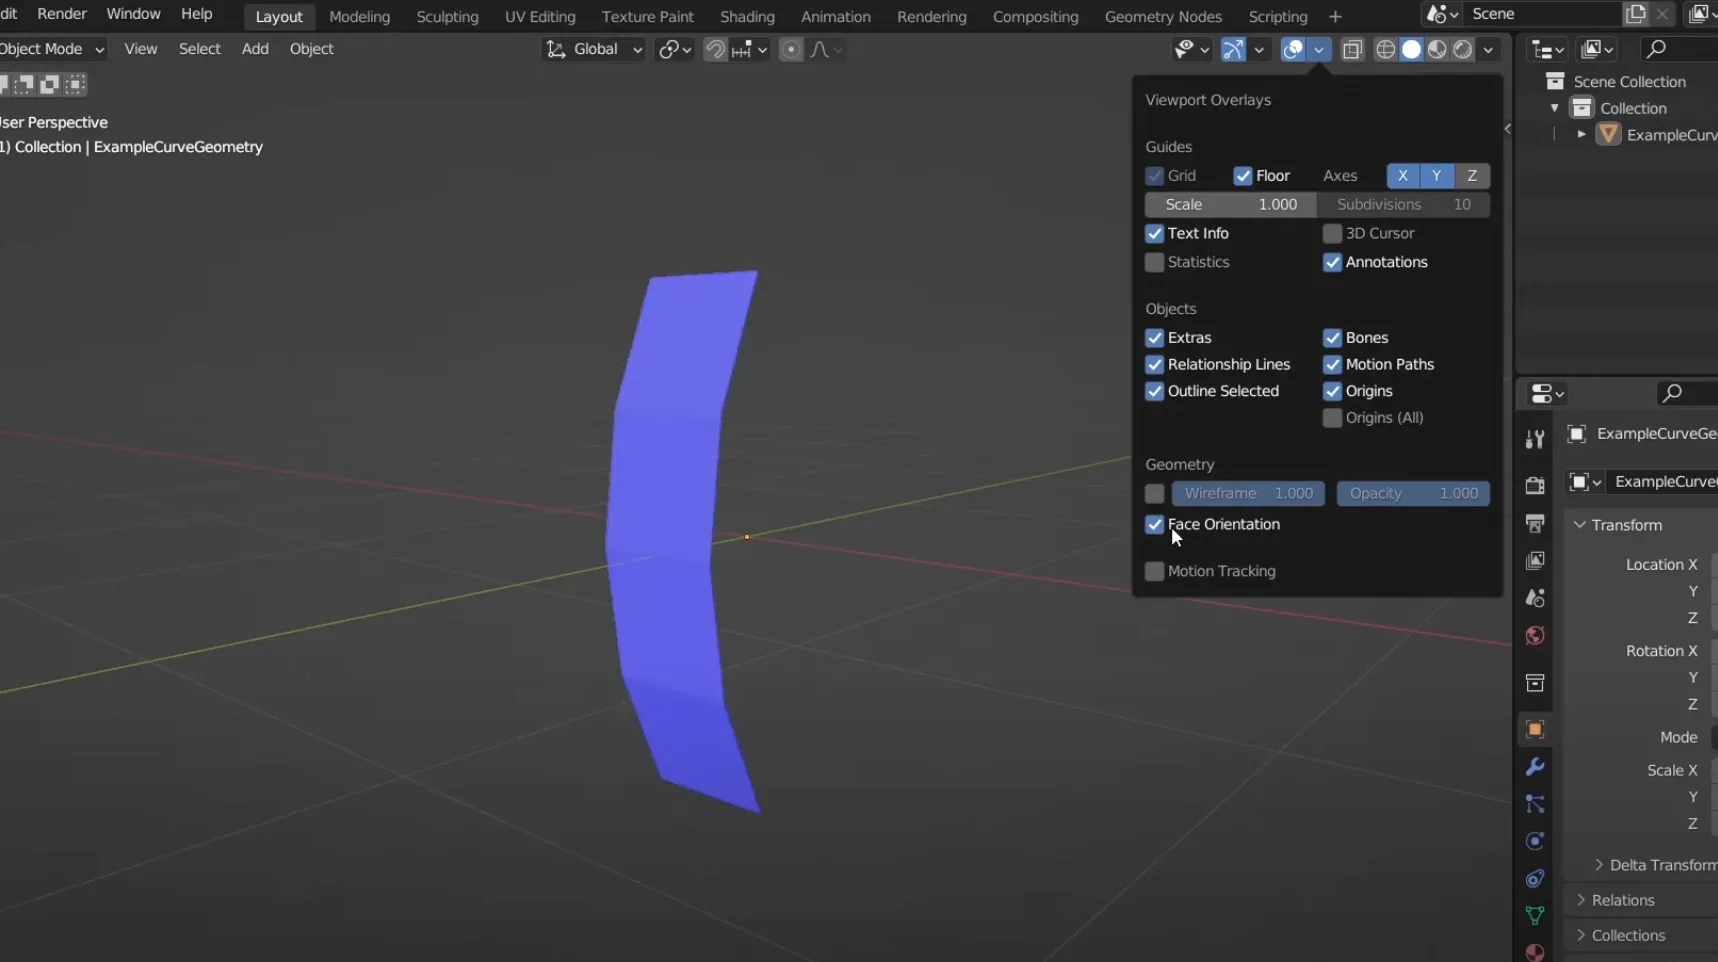This screenshot has width=1718, height=962.
Task: Open the Render properties tab
Action: 1535,485
